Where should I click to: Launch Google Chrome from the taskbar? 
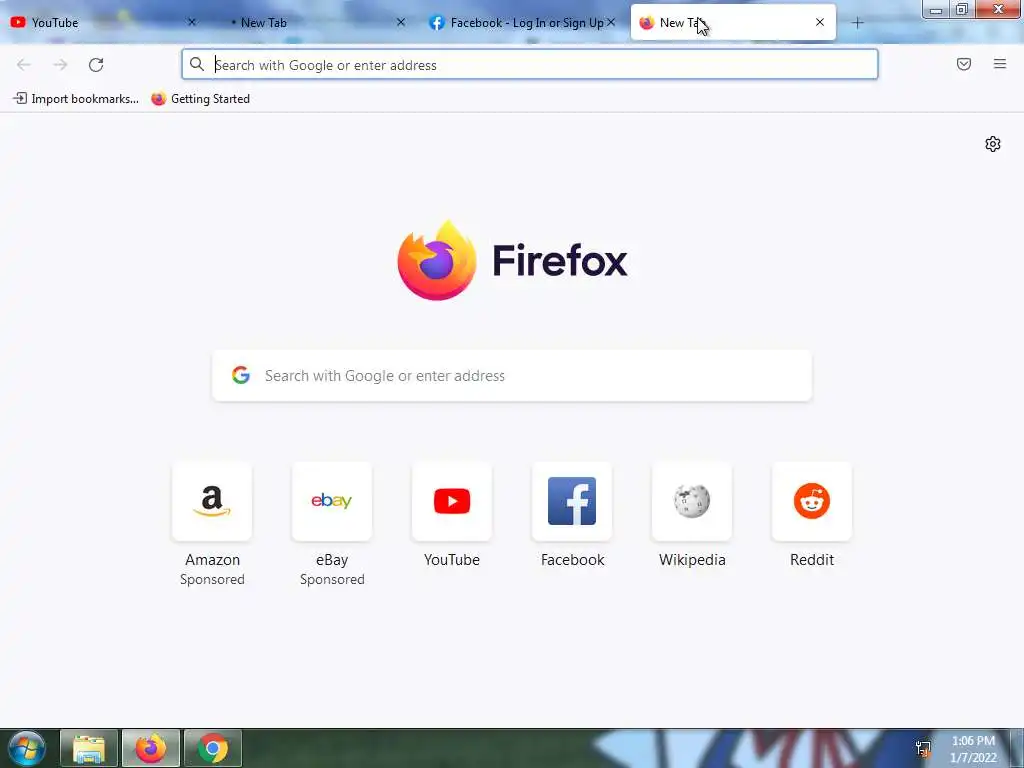pos(213,748)
